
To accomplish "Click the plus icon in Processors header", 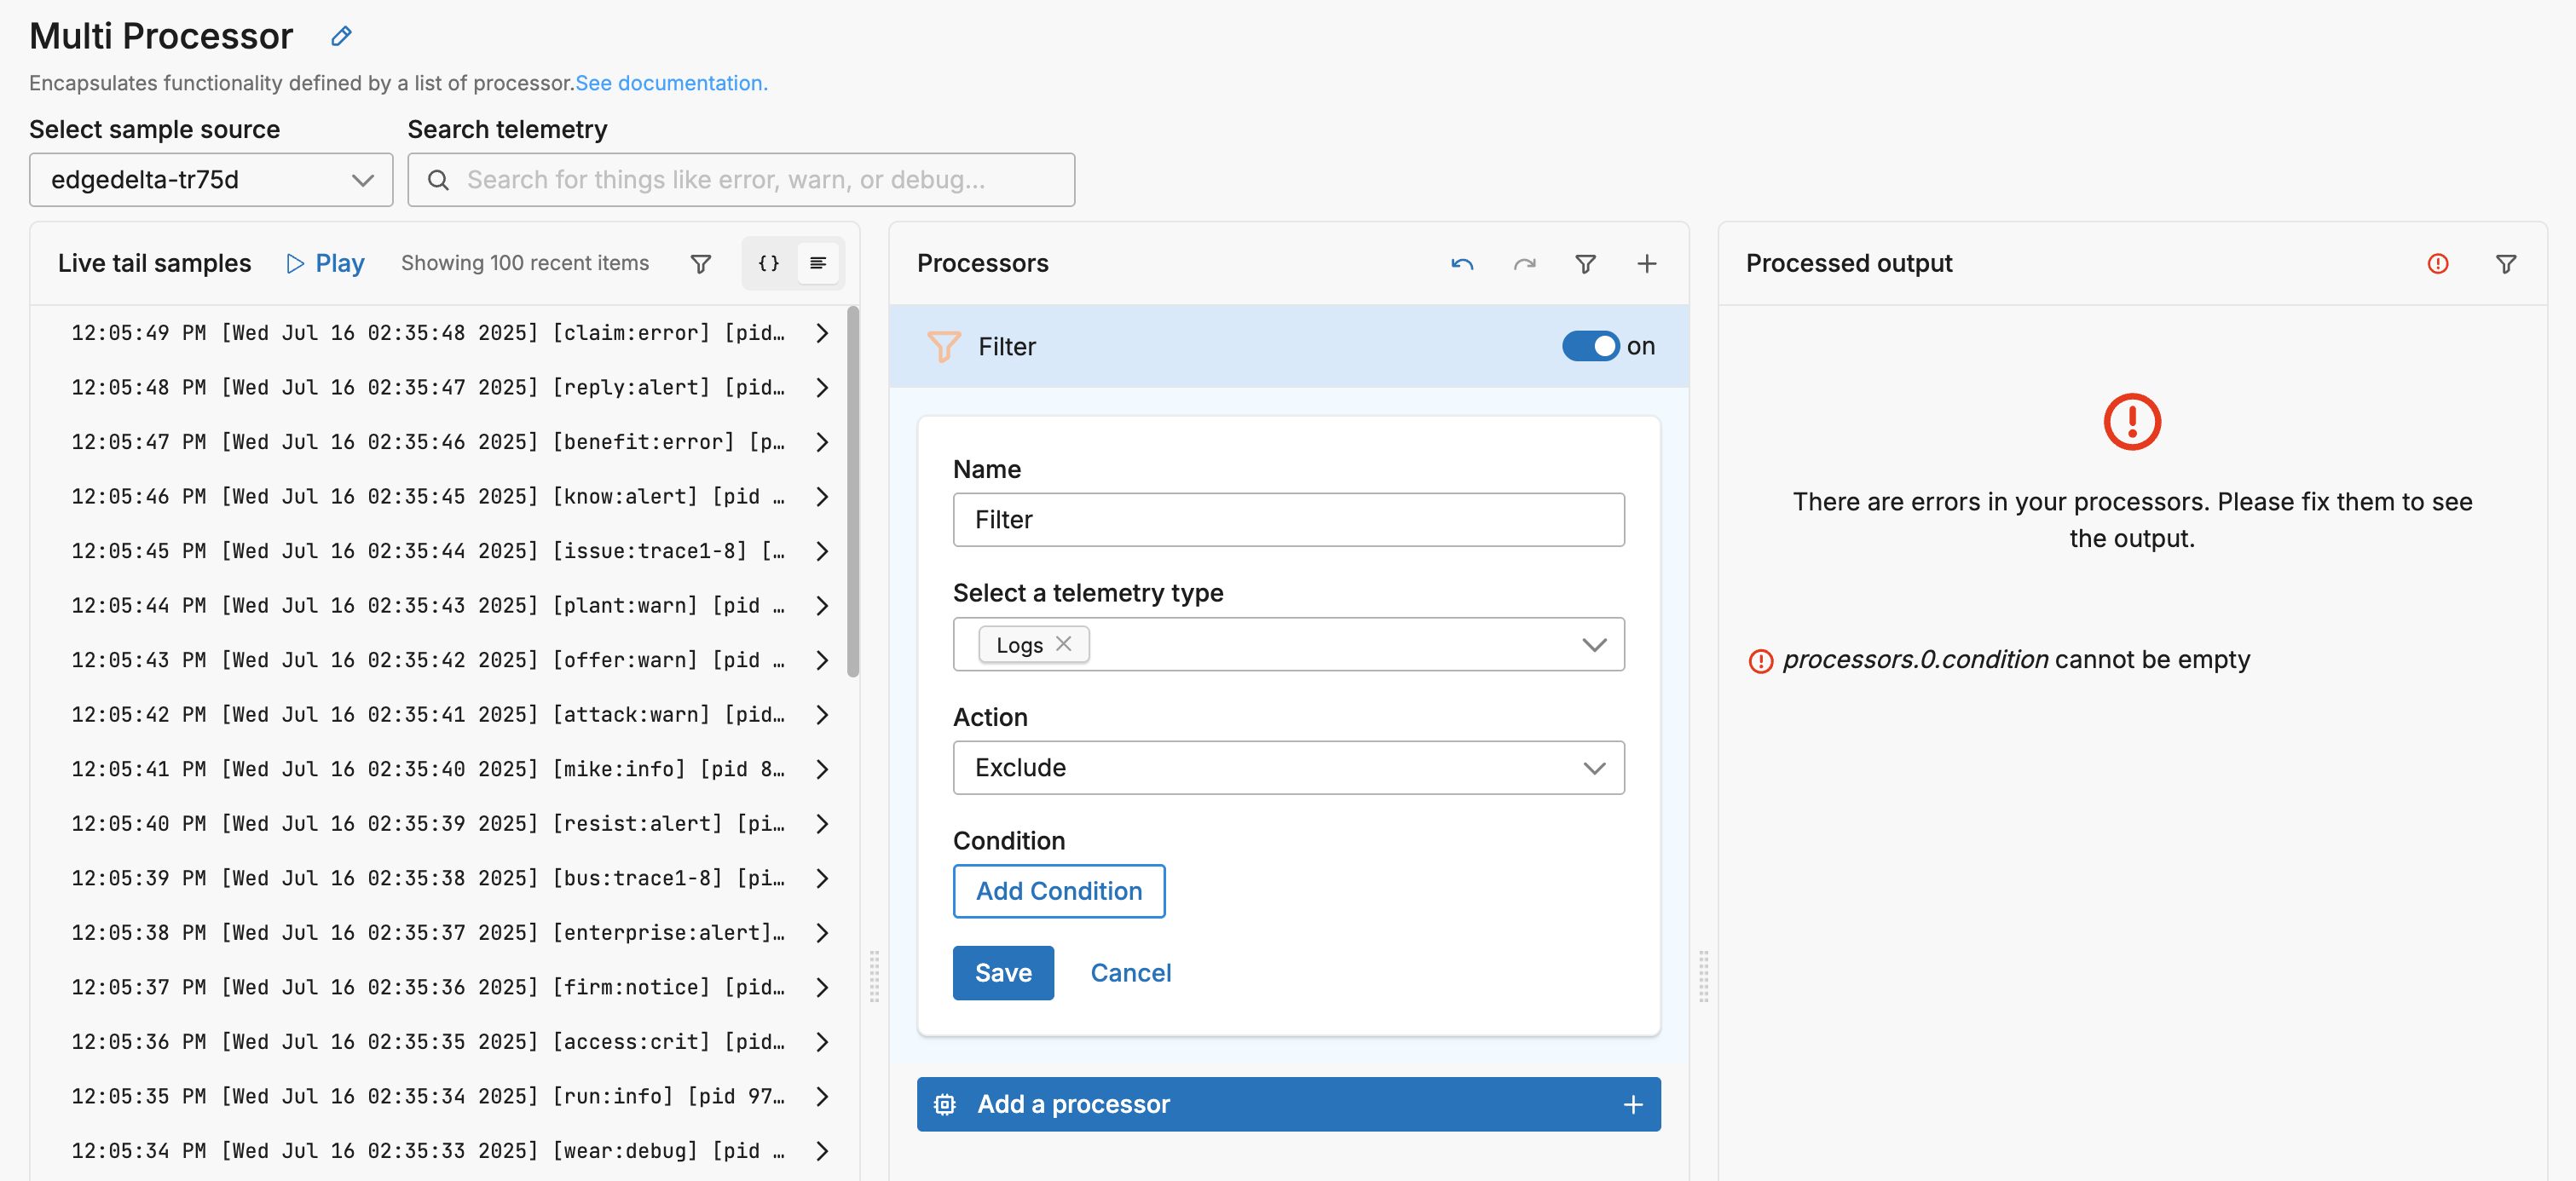I will (1646, 264).
